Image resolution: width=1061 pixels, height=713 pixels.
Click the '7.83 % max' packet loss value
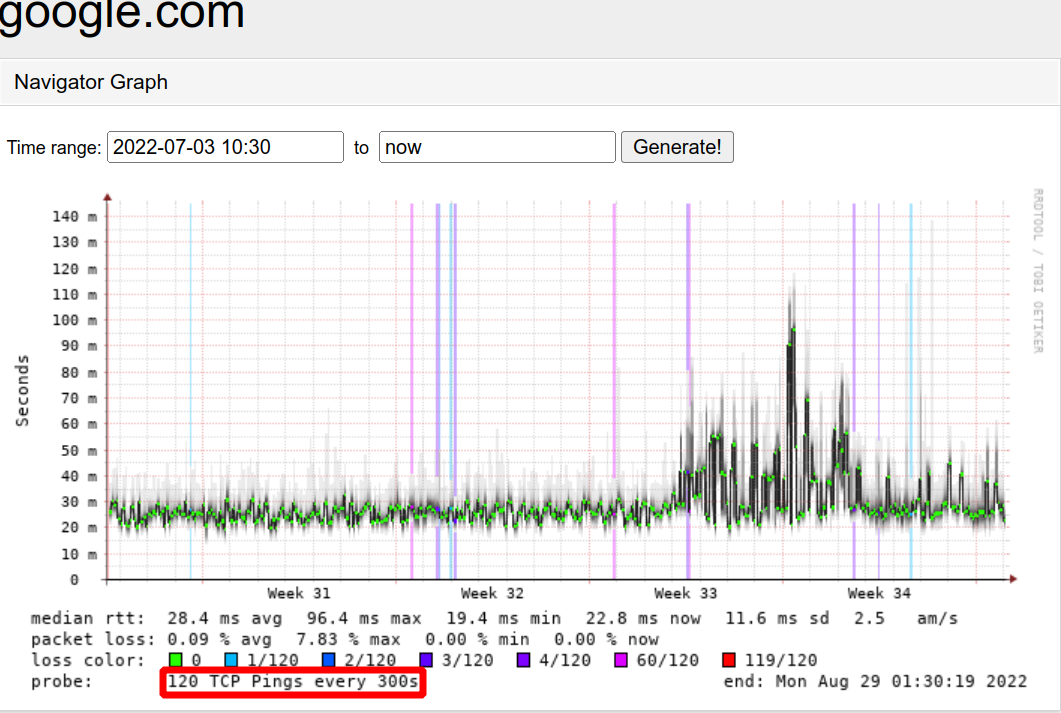[348, 639]
